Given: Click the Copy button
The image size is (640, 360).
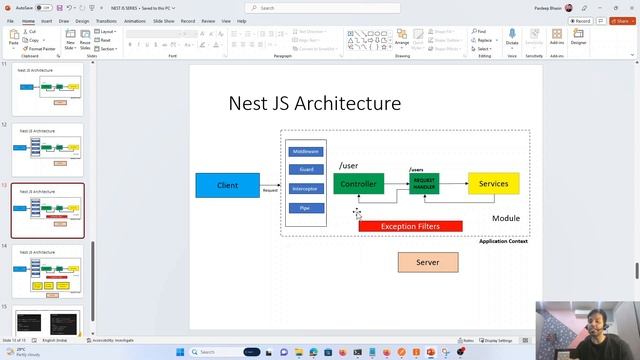Looking at the screenshot, I should (x=31, y=40).
